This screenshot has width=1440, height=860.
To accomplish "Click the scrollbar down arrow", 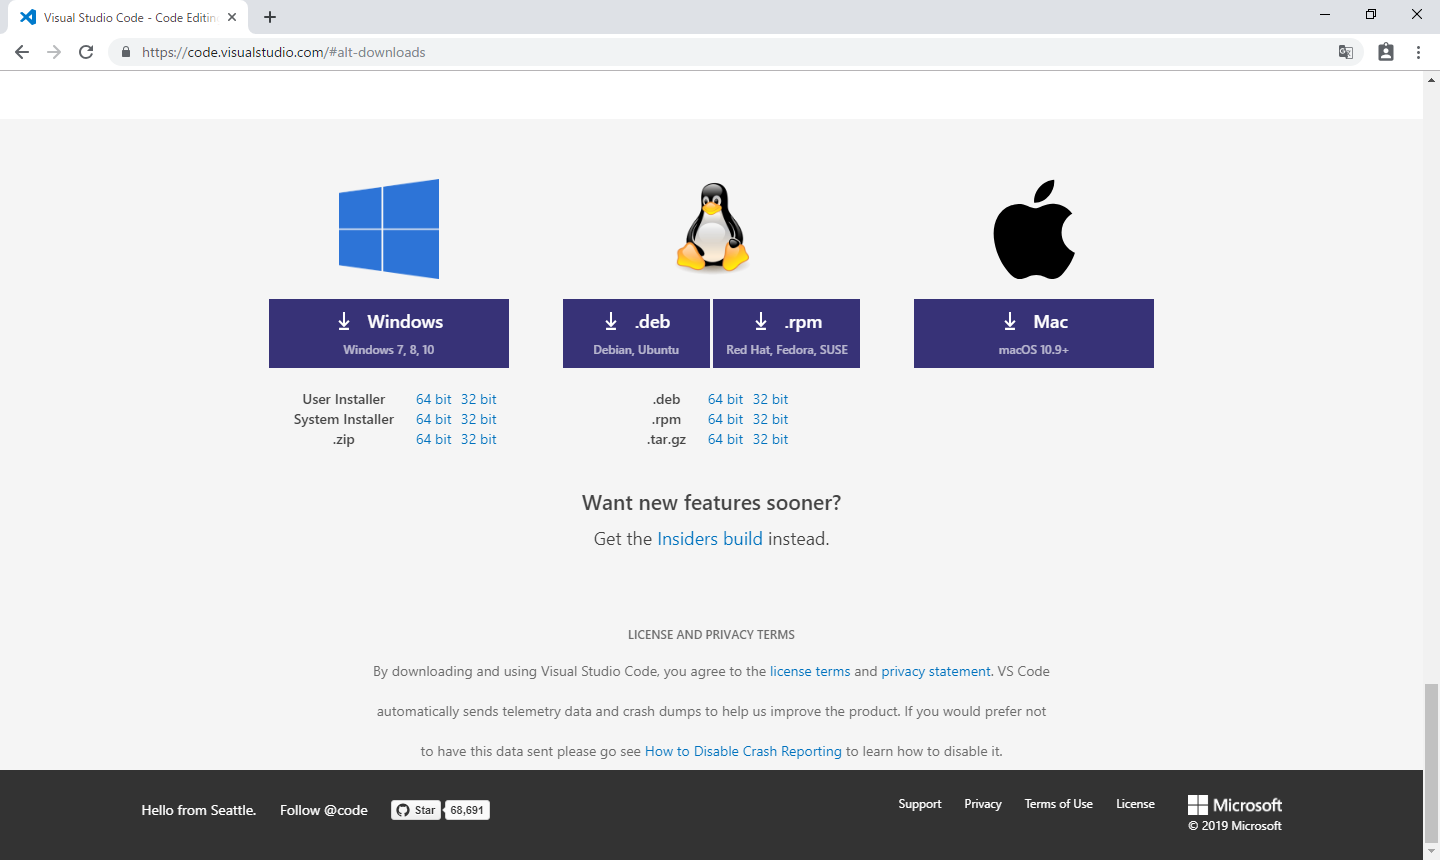I will click(1432, 852).
